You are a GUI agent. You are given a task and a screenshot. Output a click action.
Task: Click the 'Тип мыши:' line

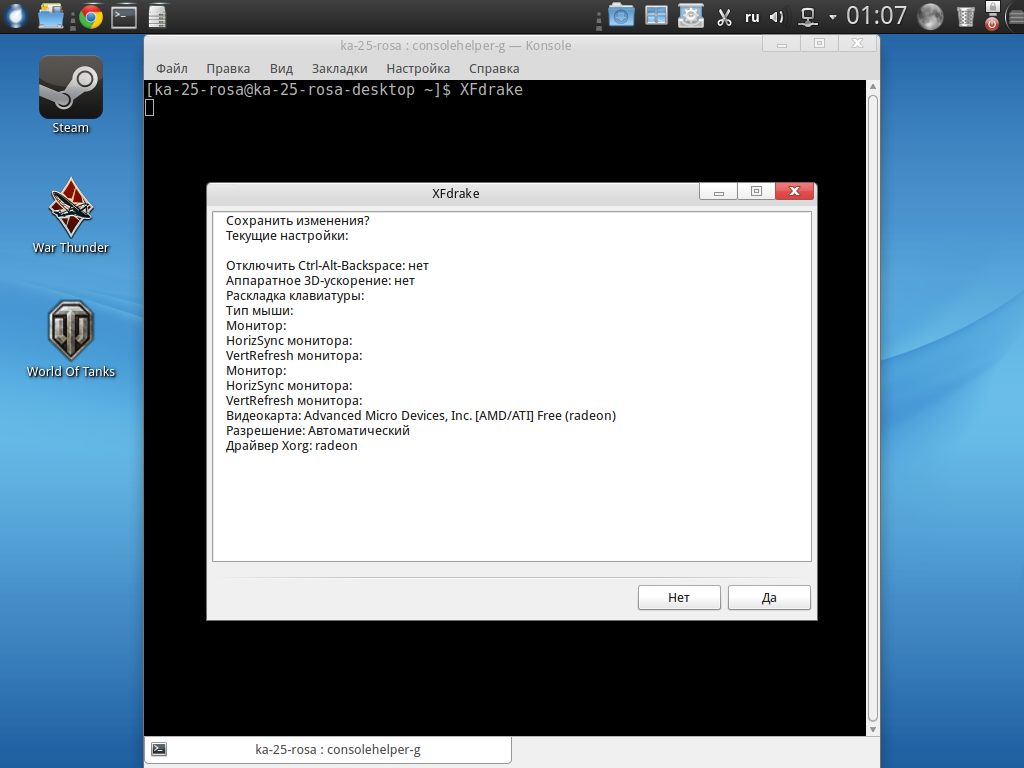pos(260,311)
